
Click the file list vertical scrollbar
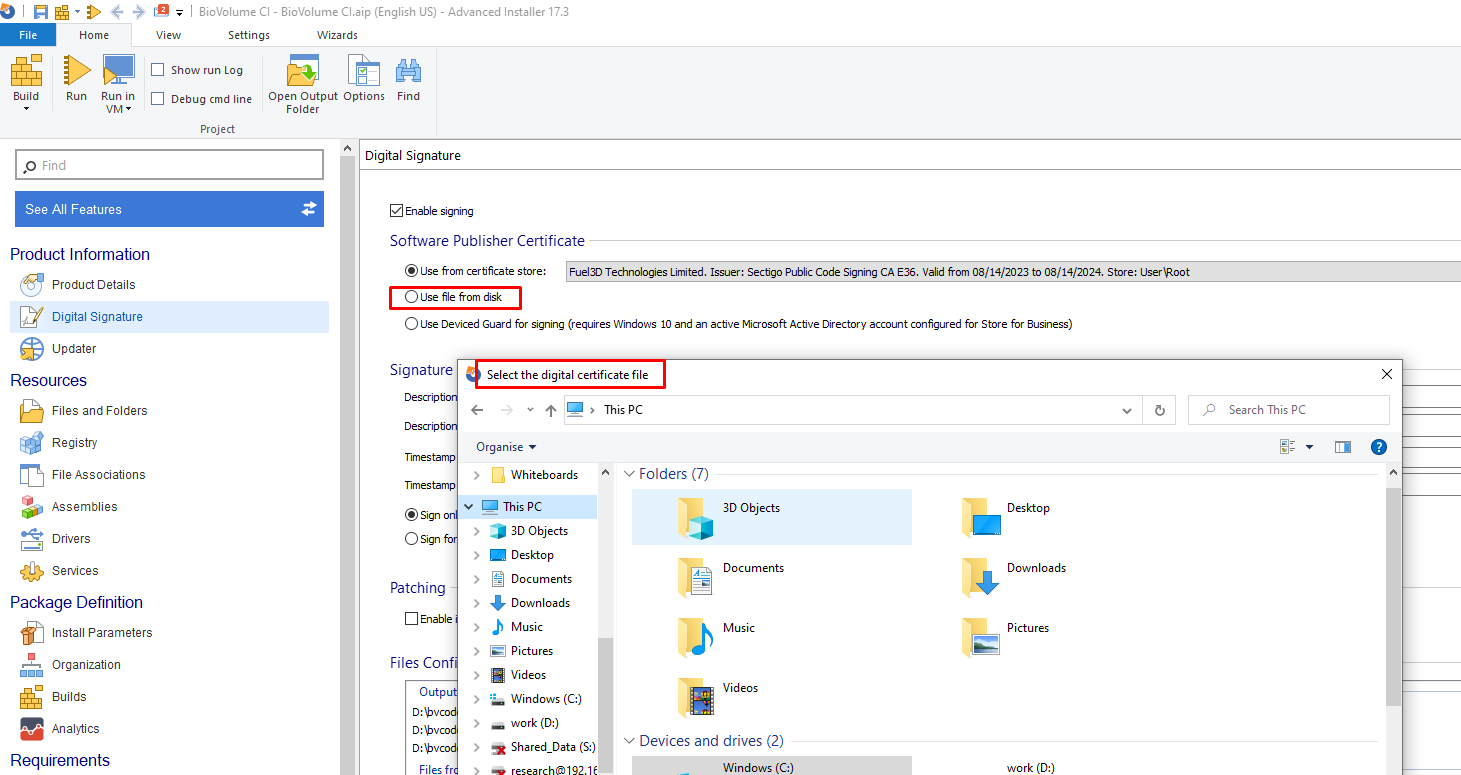coord(1394,596)
